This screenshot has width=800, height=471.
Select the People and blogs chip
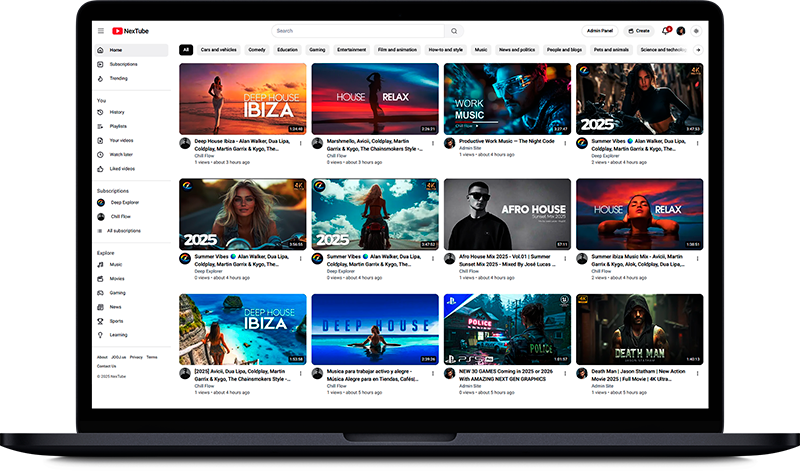coord(564,50)
